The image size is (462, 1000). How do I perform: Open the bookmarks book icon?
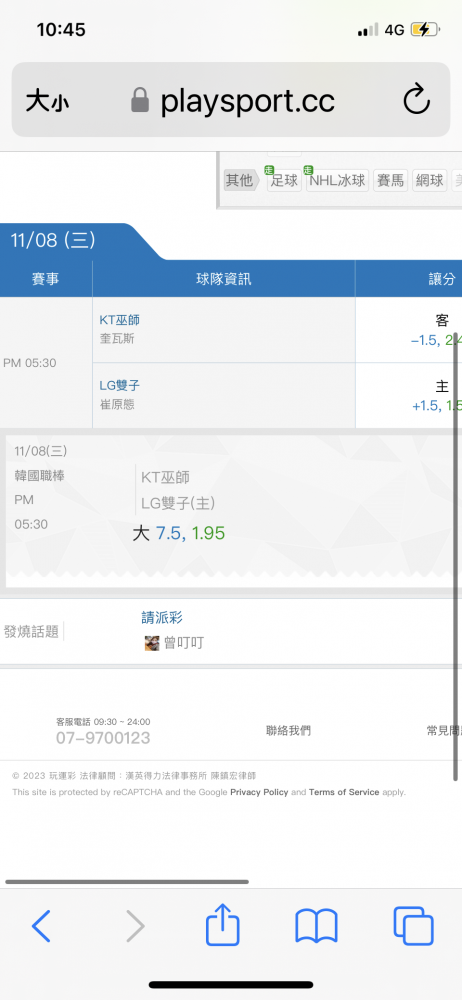[x=317, y=926]
